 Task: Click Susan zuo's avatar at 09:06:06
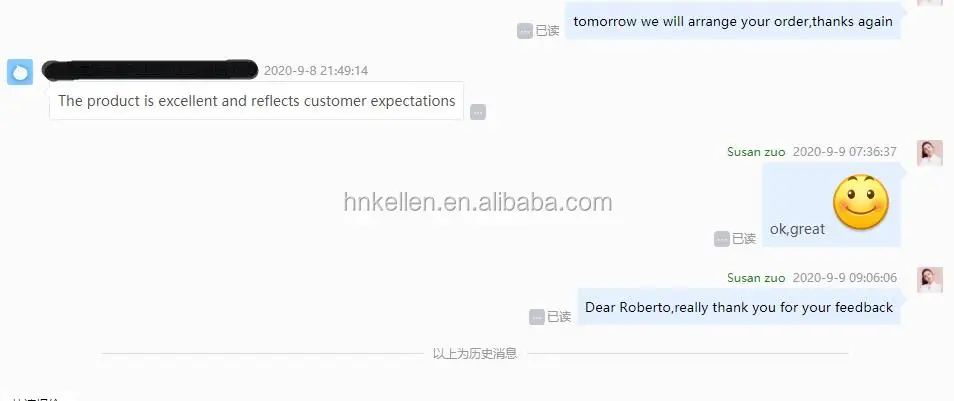tap(930, 279)
